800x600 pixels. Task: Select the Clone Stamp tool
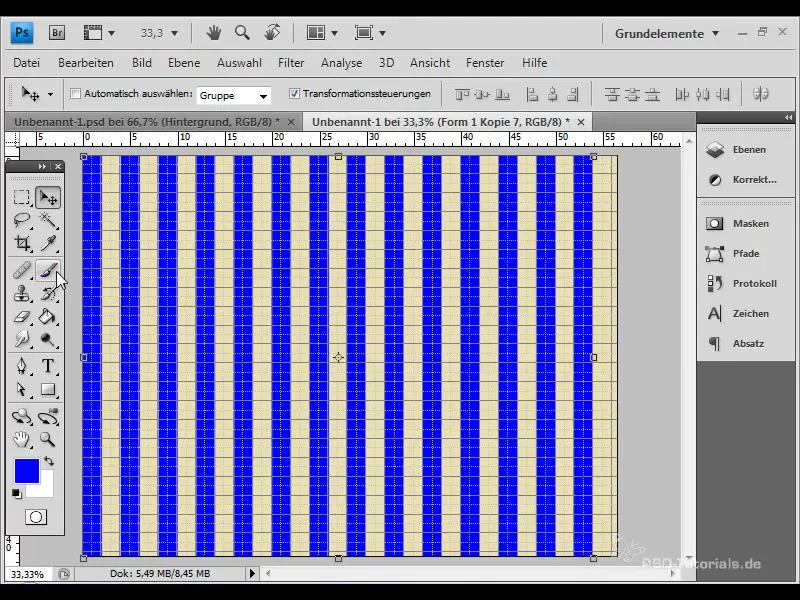(x=21, y=293)
